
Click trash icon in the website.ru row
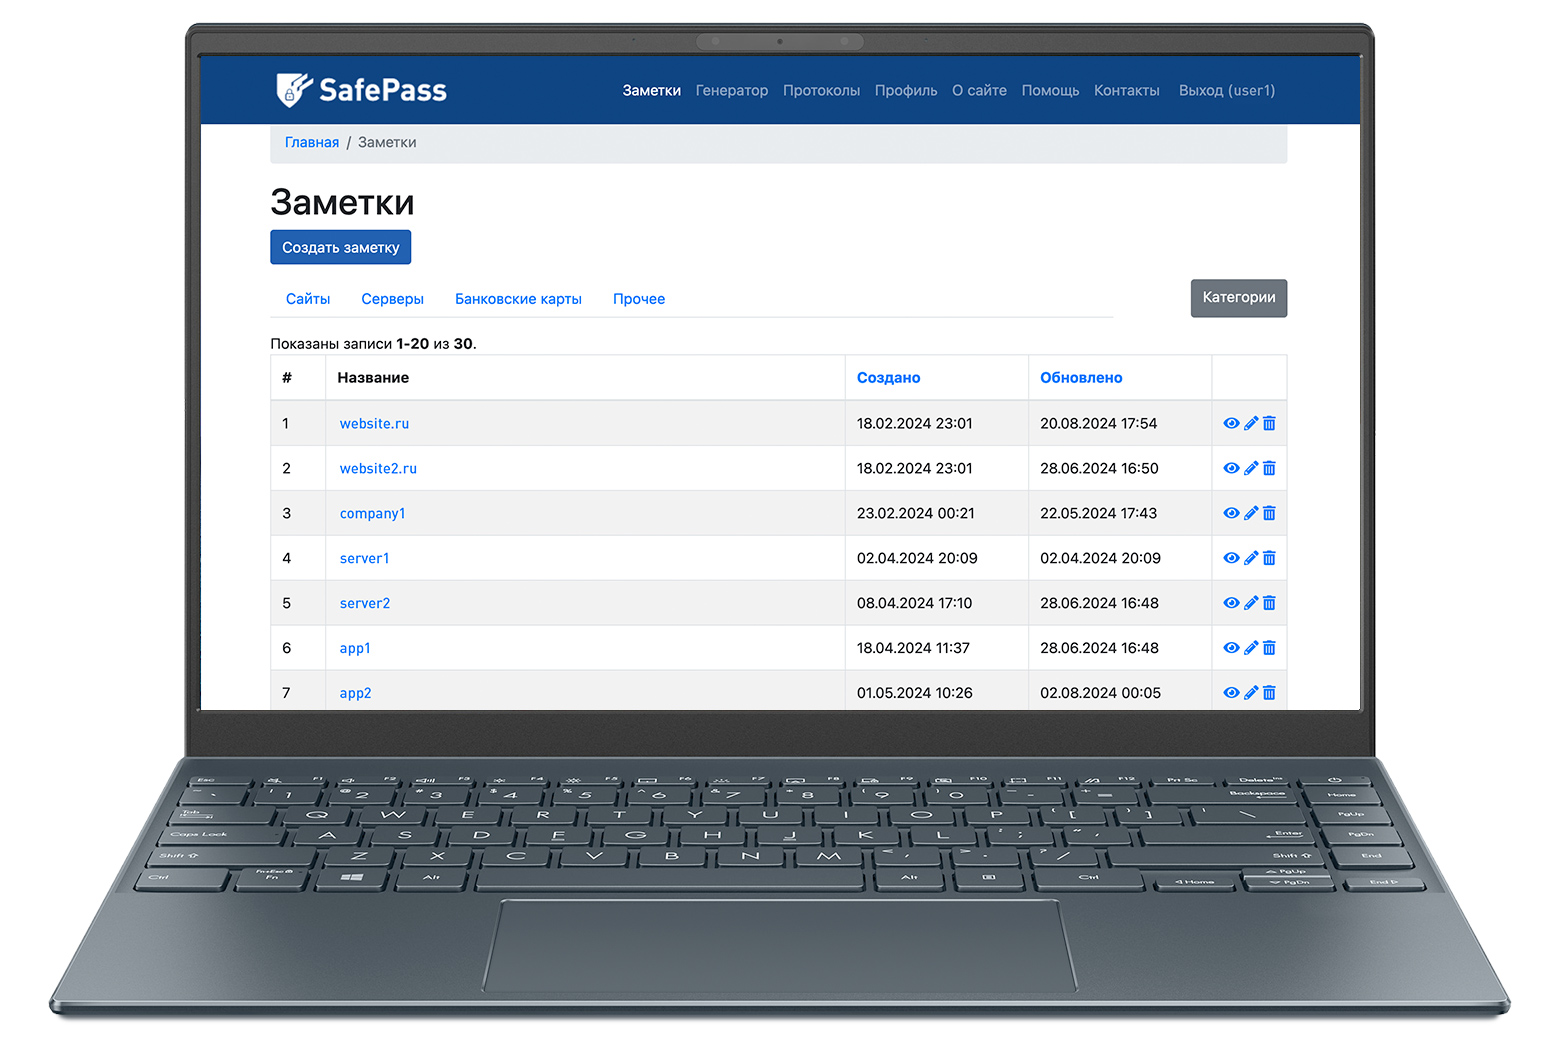[x=1269, y=424]
